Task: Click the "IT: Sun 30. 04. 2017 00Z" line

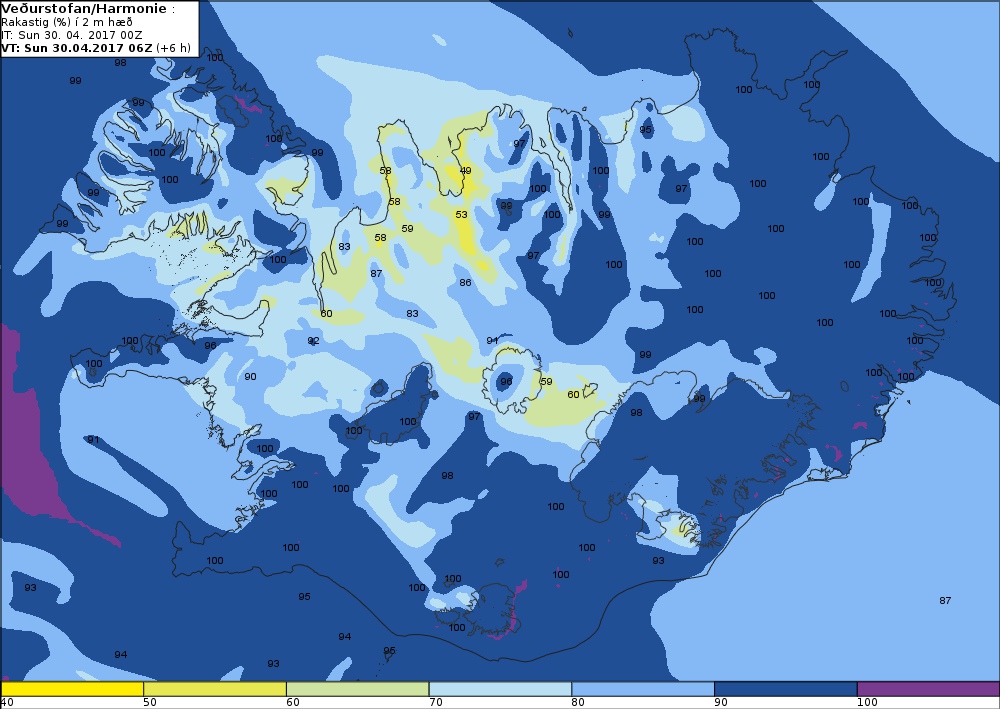Action: point(71,35)
